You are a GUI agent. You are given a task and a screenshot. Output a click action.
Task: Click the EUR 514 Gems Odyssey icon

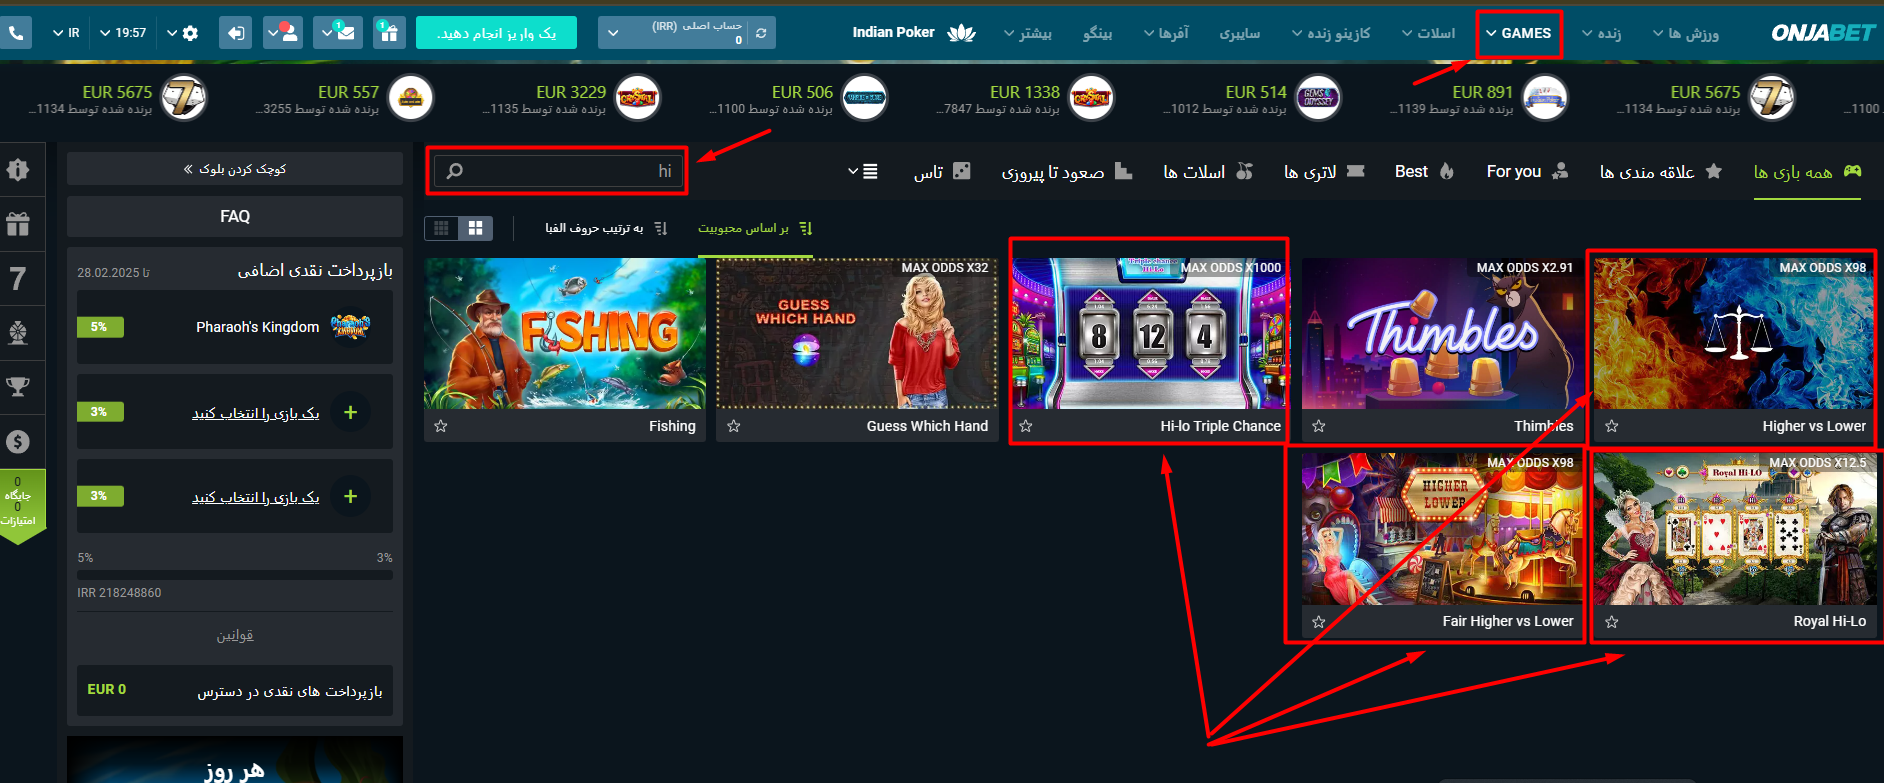click(x=1318, y=98)
